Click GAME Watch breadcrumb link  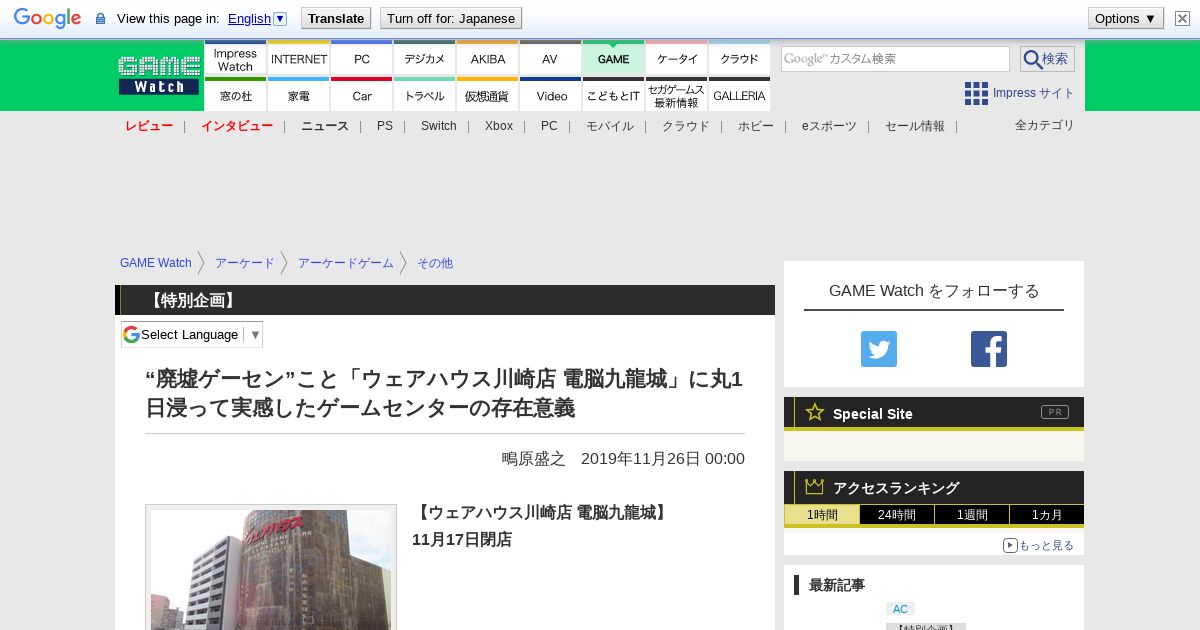tap(156, 263)
